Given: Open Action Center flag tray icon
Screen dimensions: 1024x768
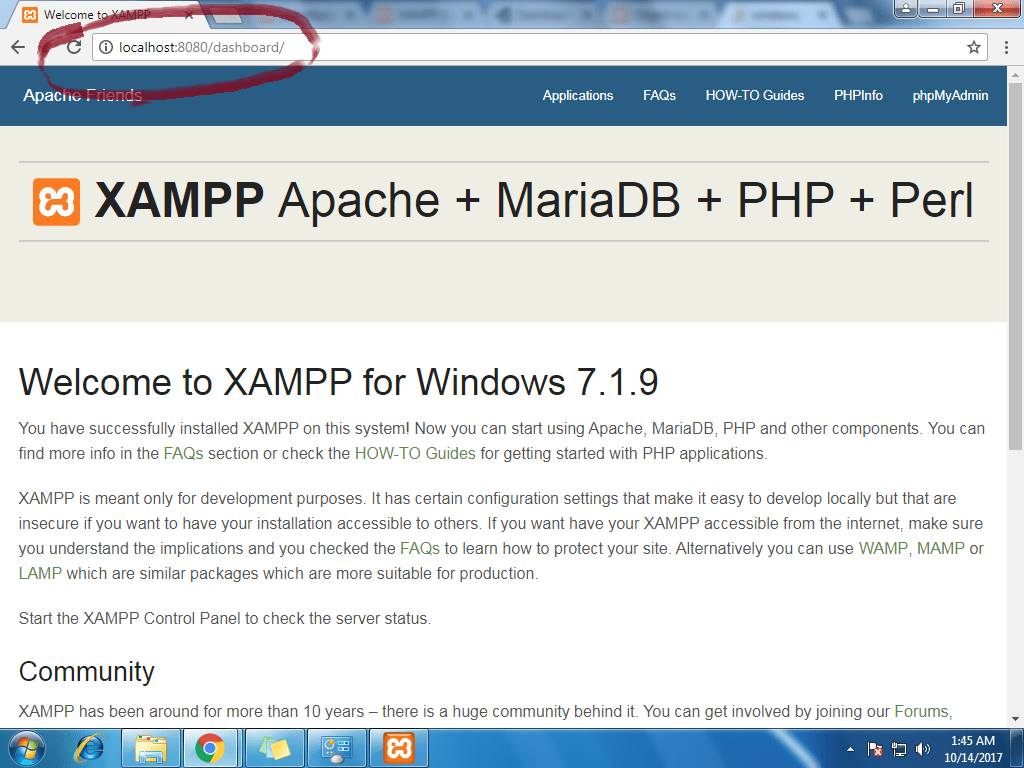Looking at the screenshot, I should point(874,749).
